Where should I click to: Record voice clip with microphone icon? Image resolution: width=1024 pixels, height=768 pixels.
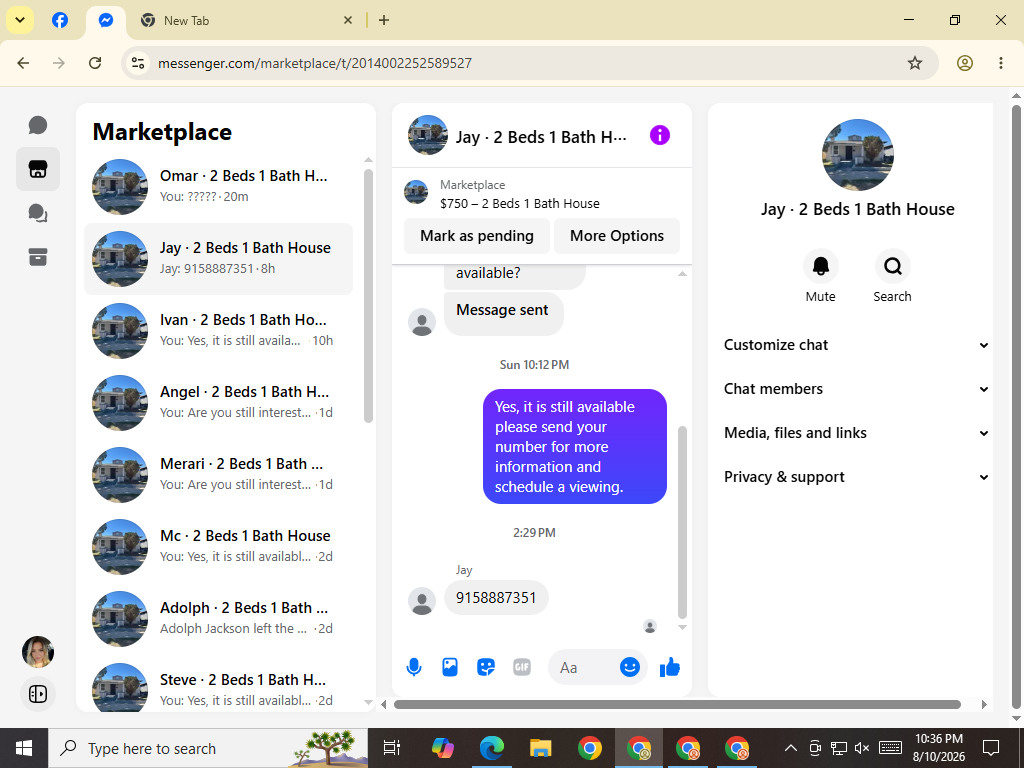(413, 667)
